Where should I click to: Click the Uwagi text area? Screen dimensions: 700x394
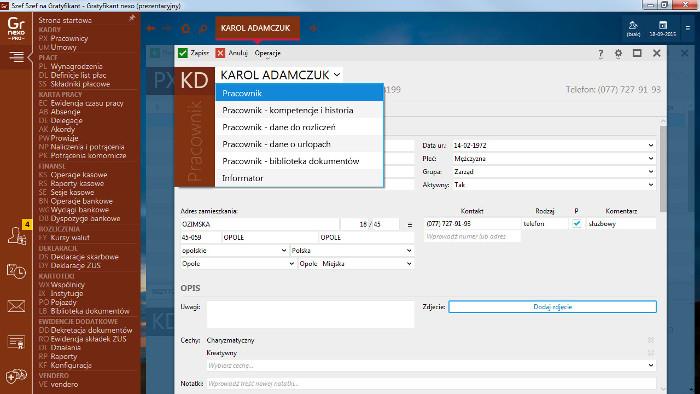(310, 314)
